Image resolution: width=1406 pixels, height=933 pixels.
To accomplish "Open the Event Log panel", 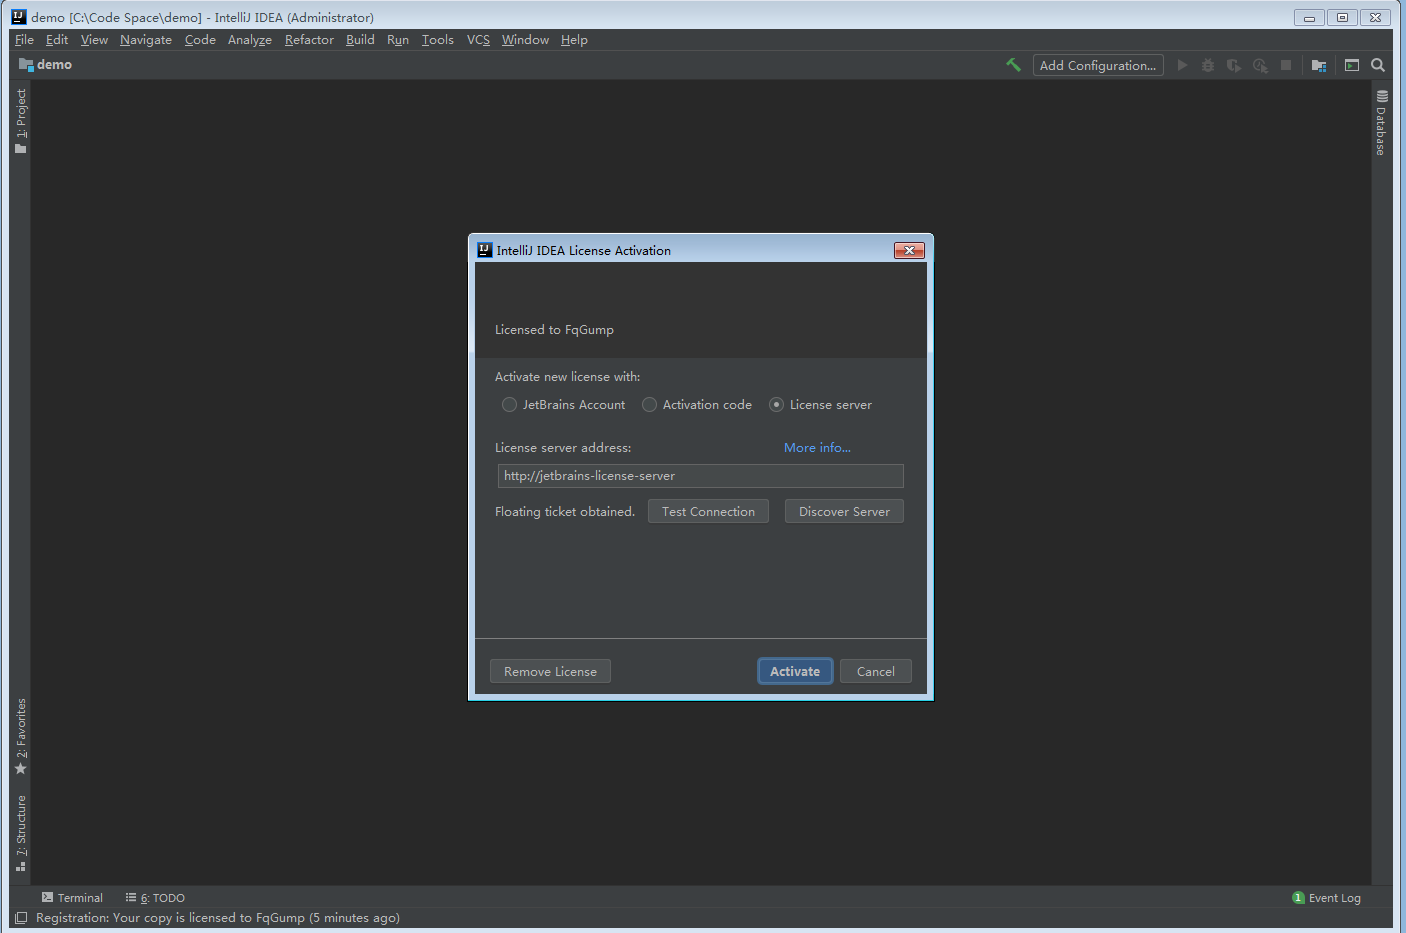I will [x=1326, y=898].
